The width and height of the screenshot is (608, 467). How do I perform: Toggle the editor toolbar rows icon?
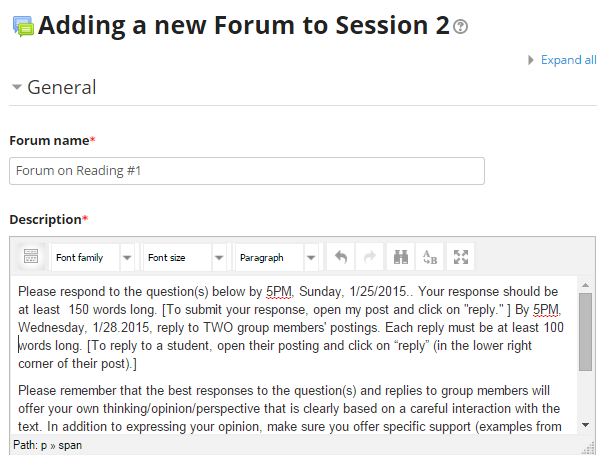31,257
